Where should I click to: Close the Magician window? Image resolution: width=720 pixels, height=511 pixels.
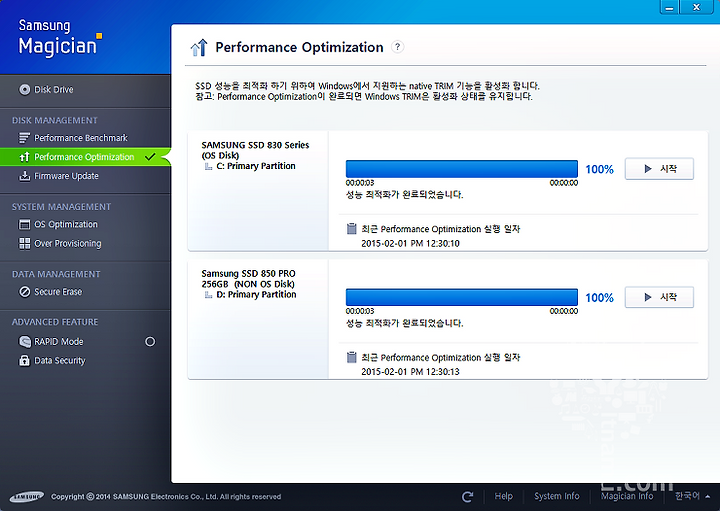pyautogui.click(x=696, y=7)
